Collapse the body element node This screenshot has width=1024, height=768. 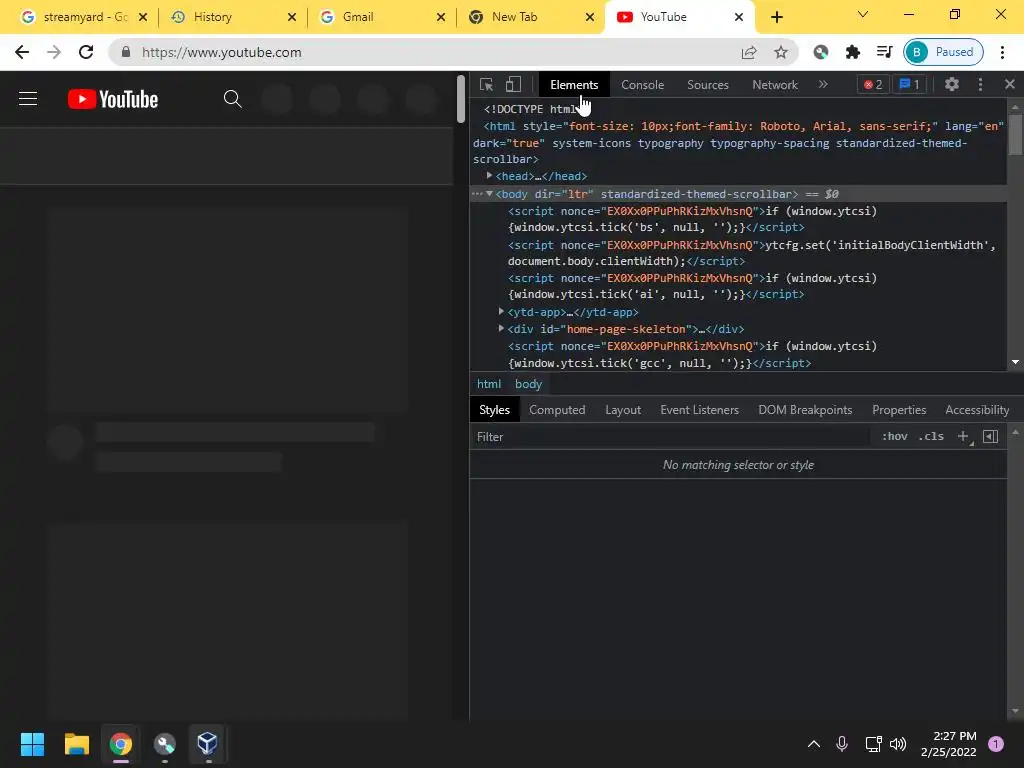pos(489,194)
